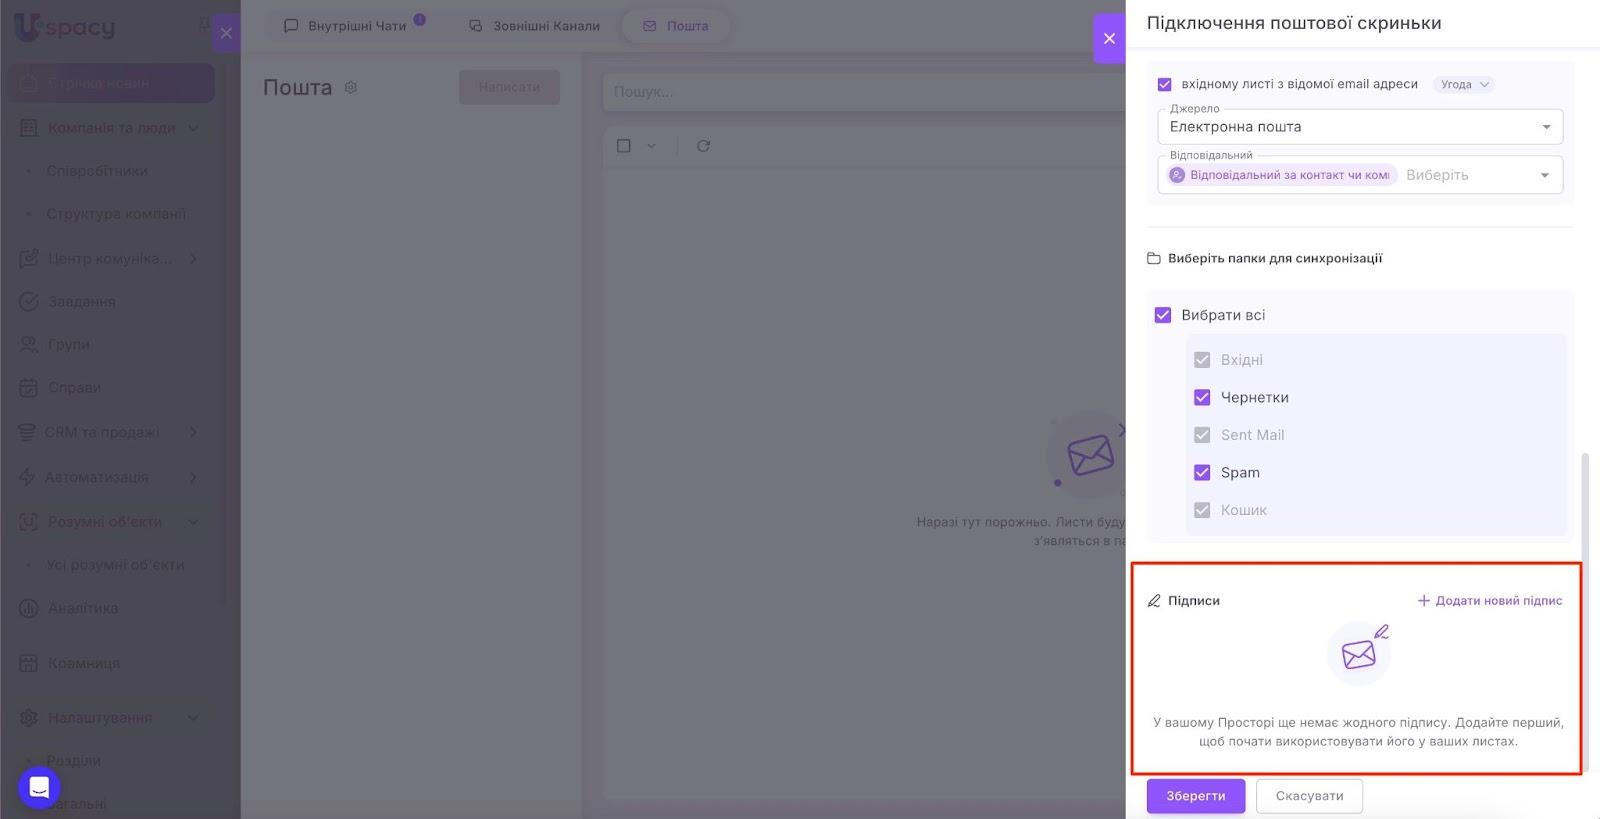Image resolution: width=1600 pixels, height=819 pixels.
Task: Open Співробітники in the sidebar
Action: click(97, 171)
